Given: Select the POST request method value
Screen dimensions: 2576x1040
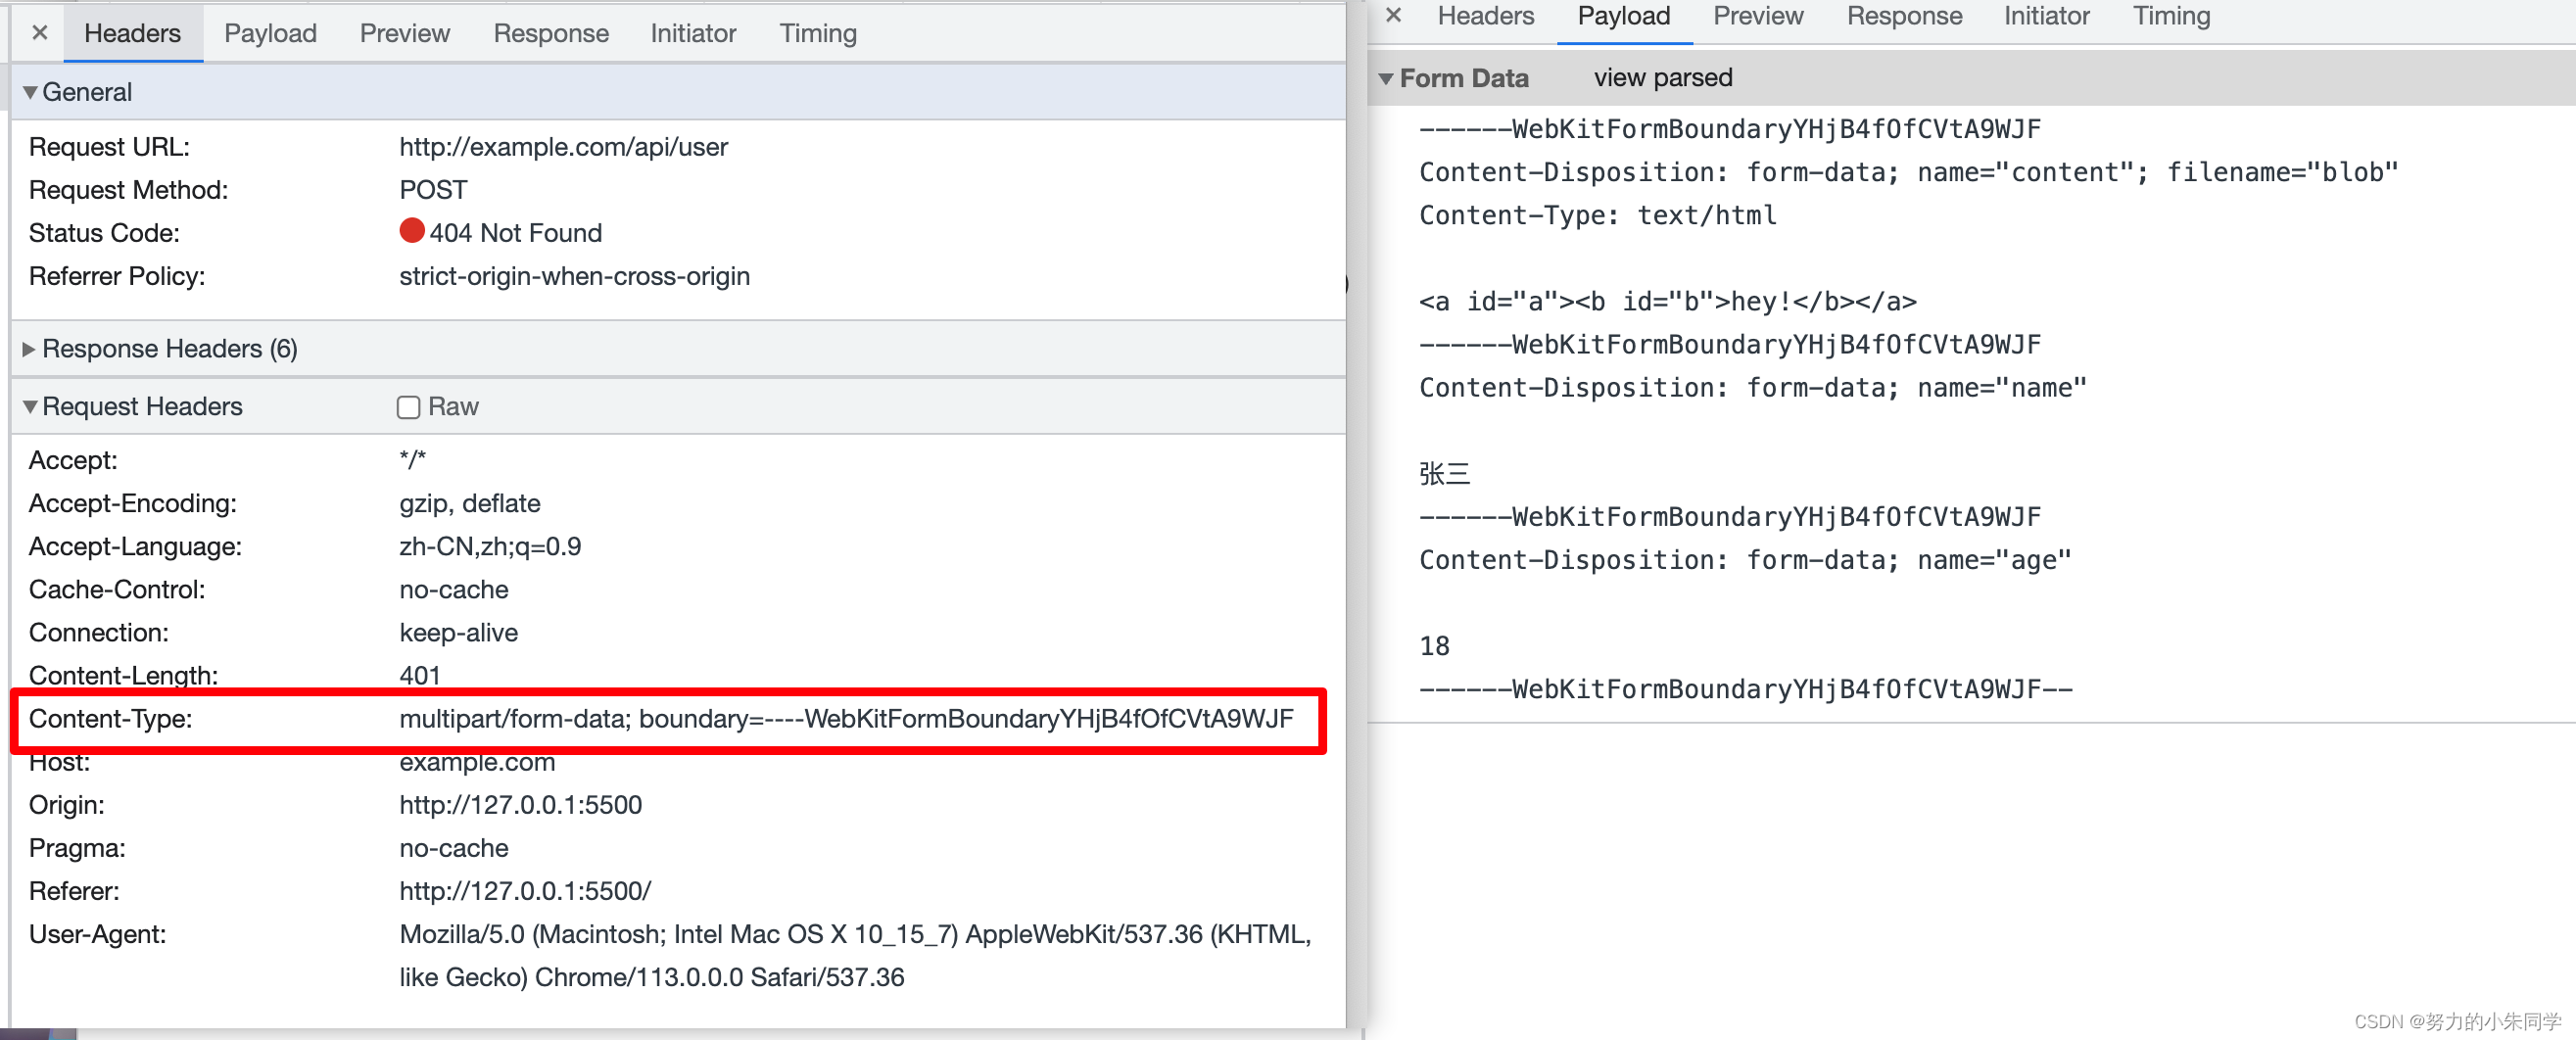Looking at the screenshot, I should (x=433, y=190).
